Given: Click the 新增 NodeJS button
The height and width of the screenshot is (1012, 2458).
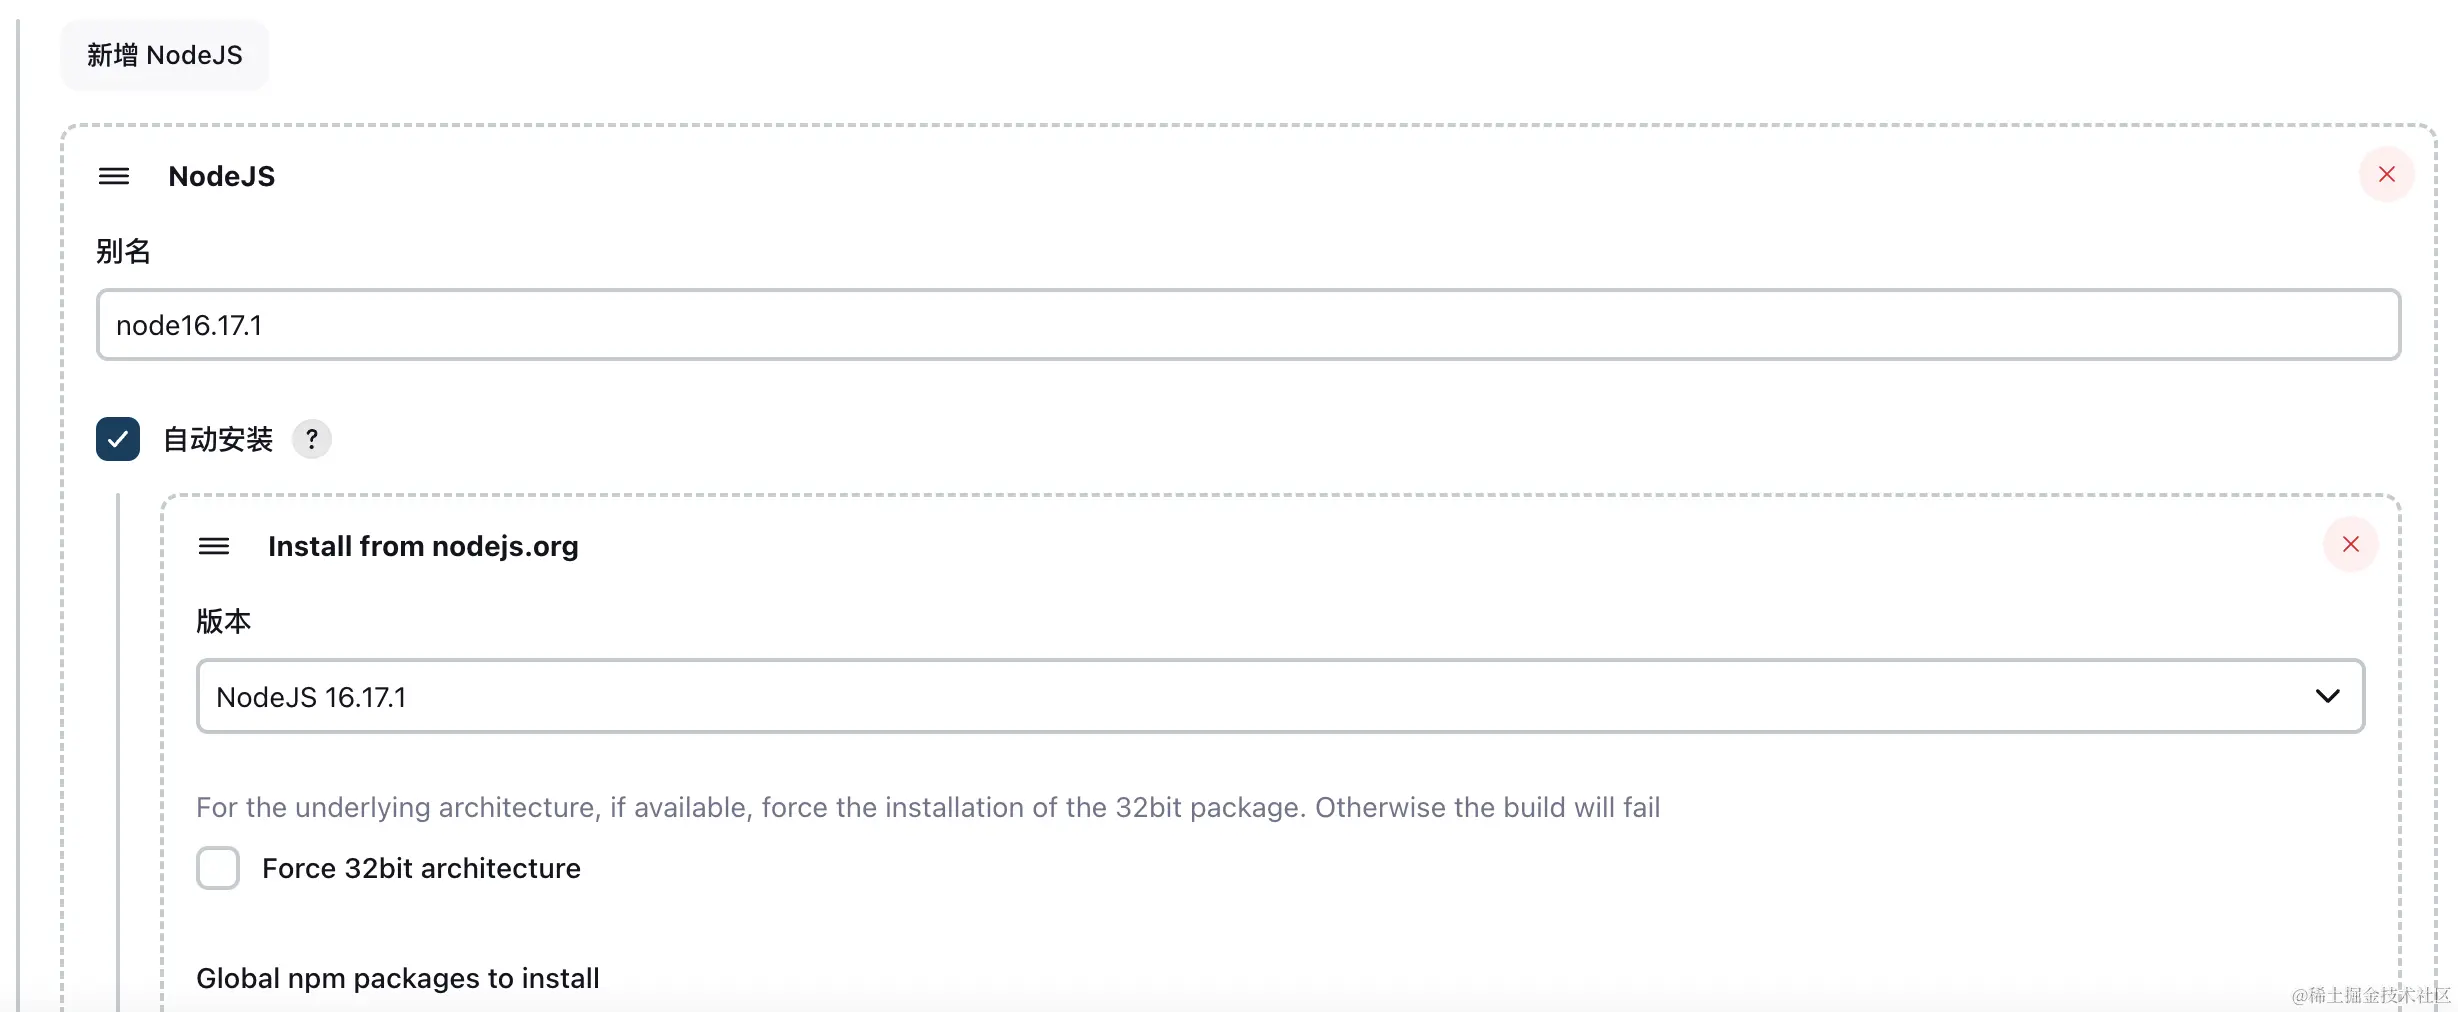Looking at the screenshot, I should 164,55.
